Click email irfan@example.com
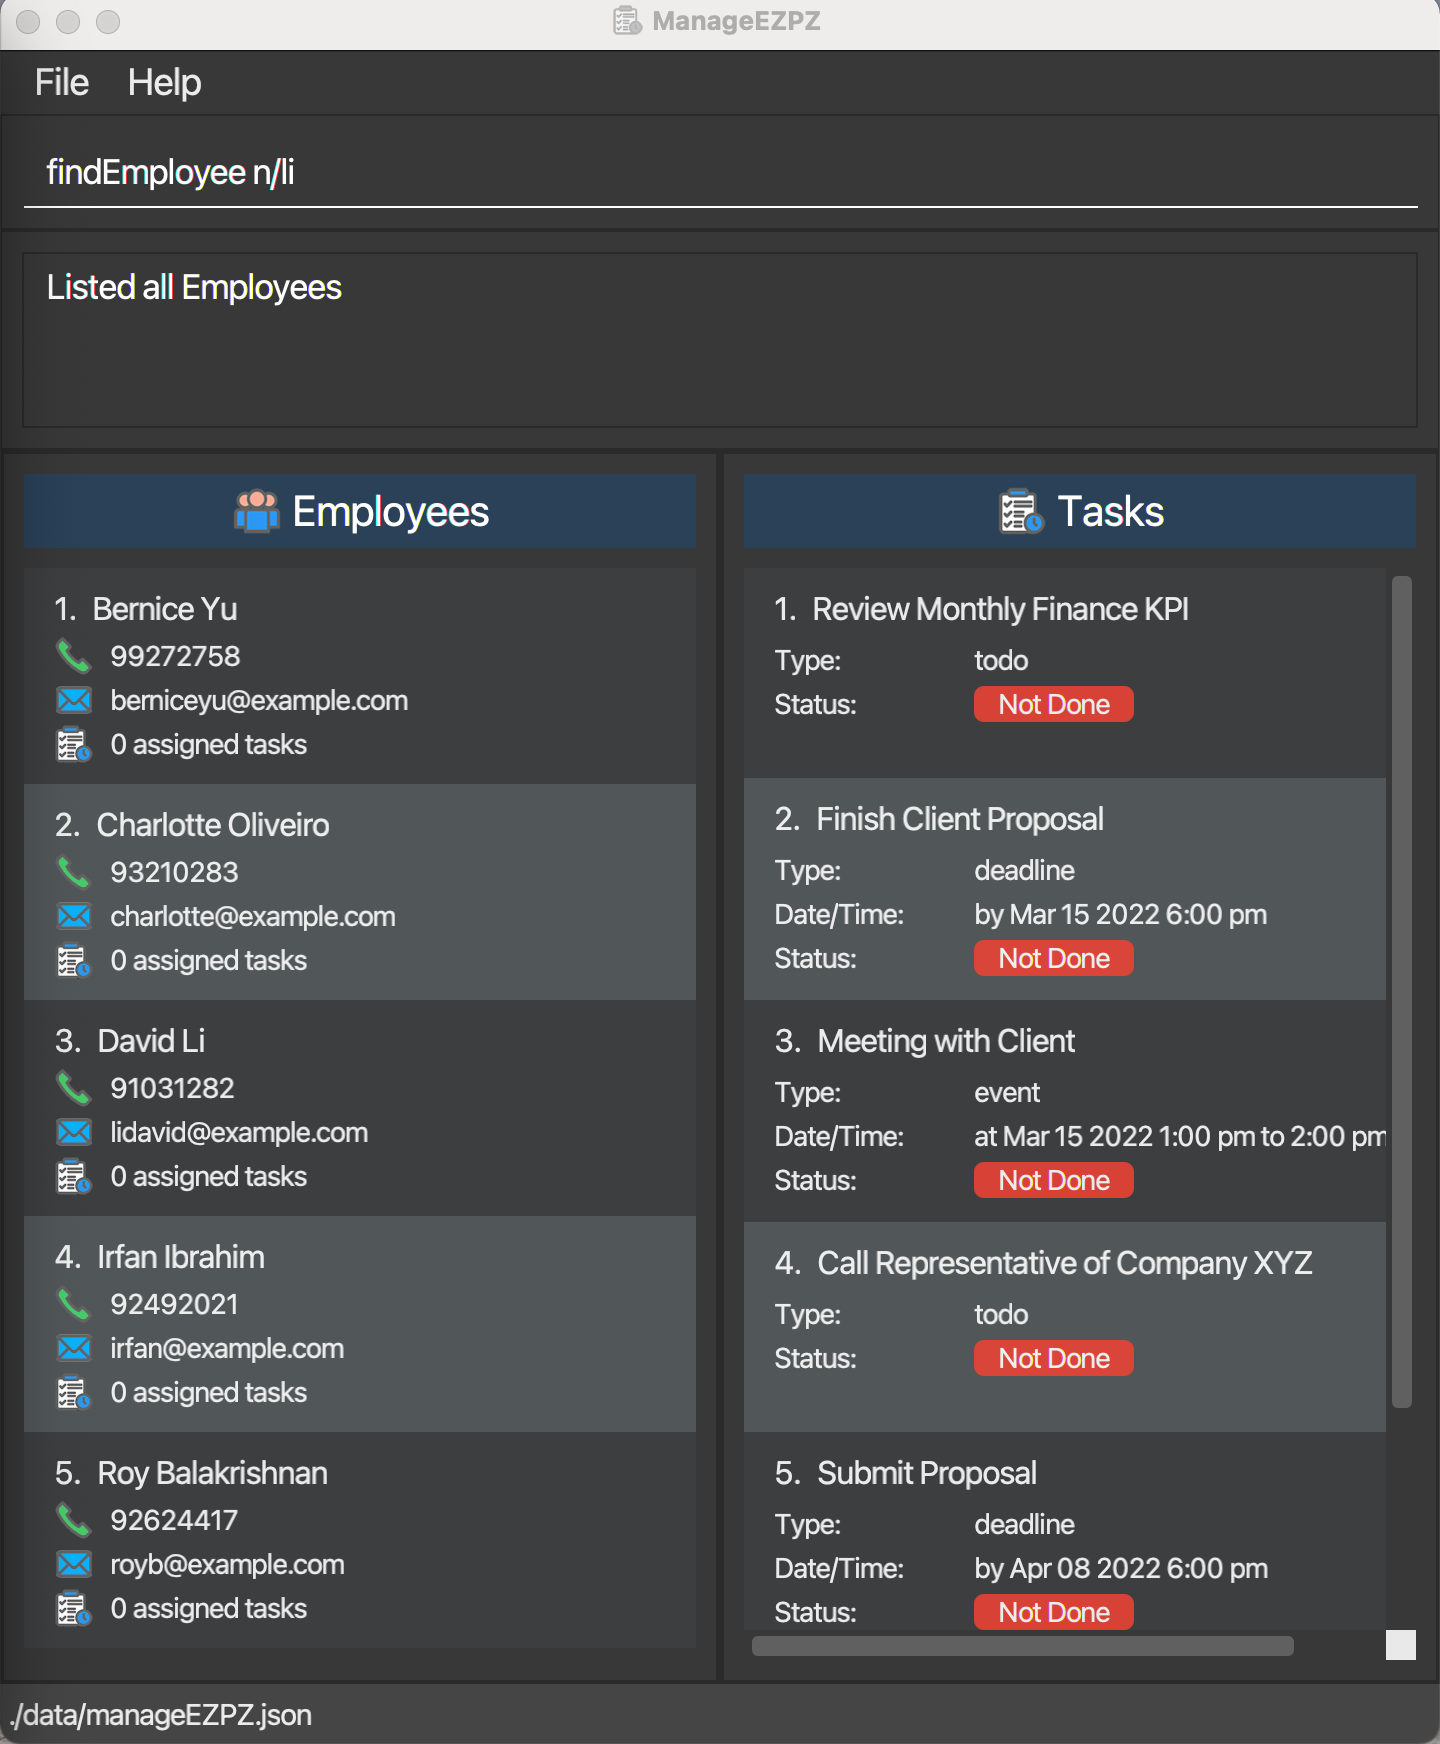1440x1744 pixels. pyautogui.click(x=227, y=1348)
